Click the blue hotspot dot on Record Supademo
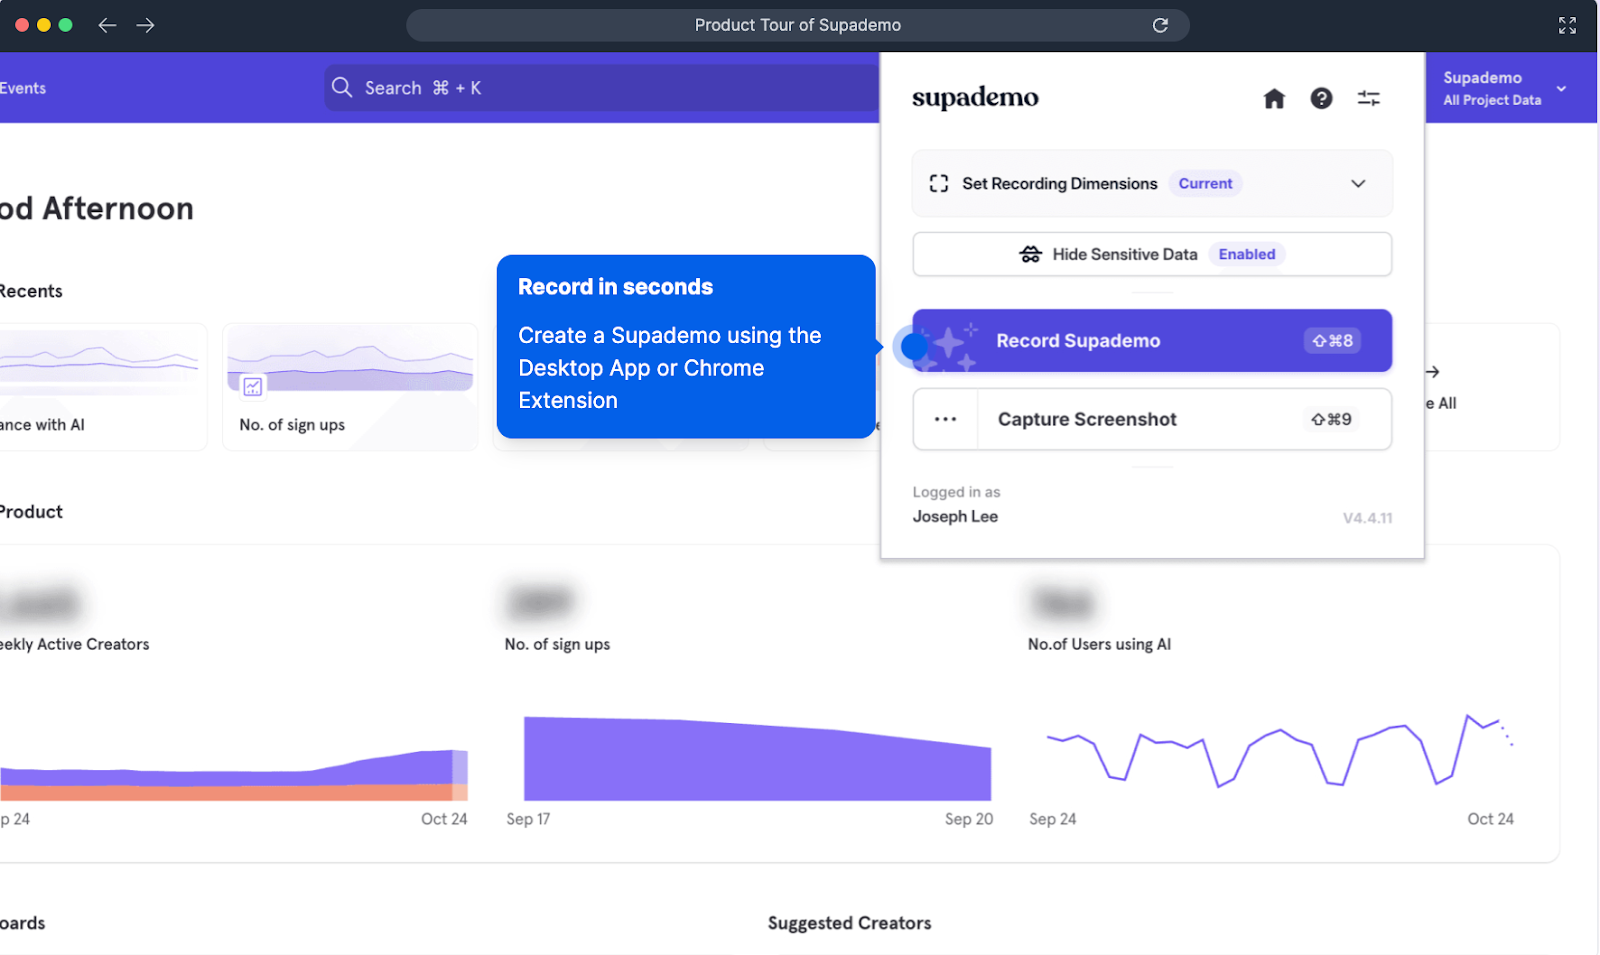Viewport: 1600px width, 955px height. pos(914,346)
